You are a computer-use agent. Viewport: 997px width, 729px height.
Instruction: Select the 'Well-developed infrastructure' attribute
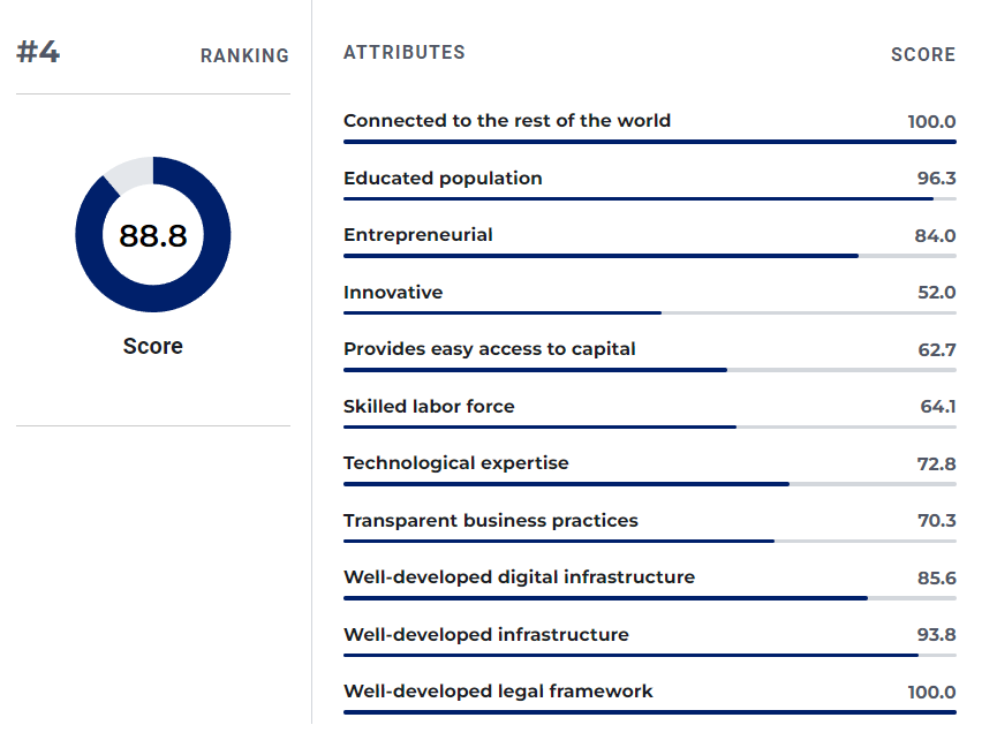click(x=486, y=634)
